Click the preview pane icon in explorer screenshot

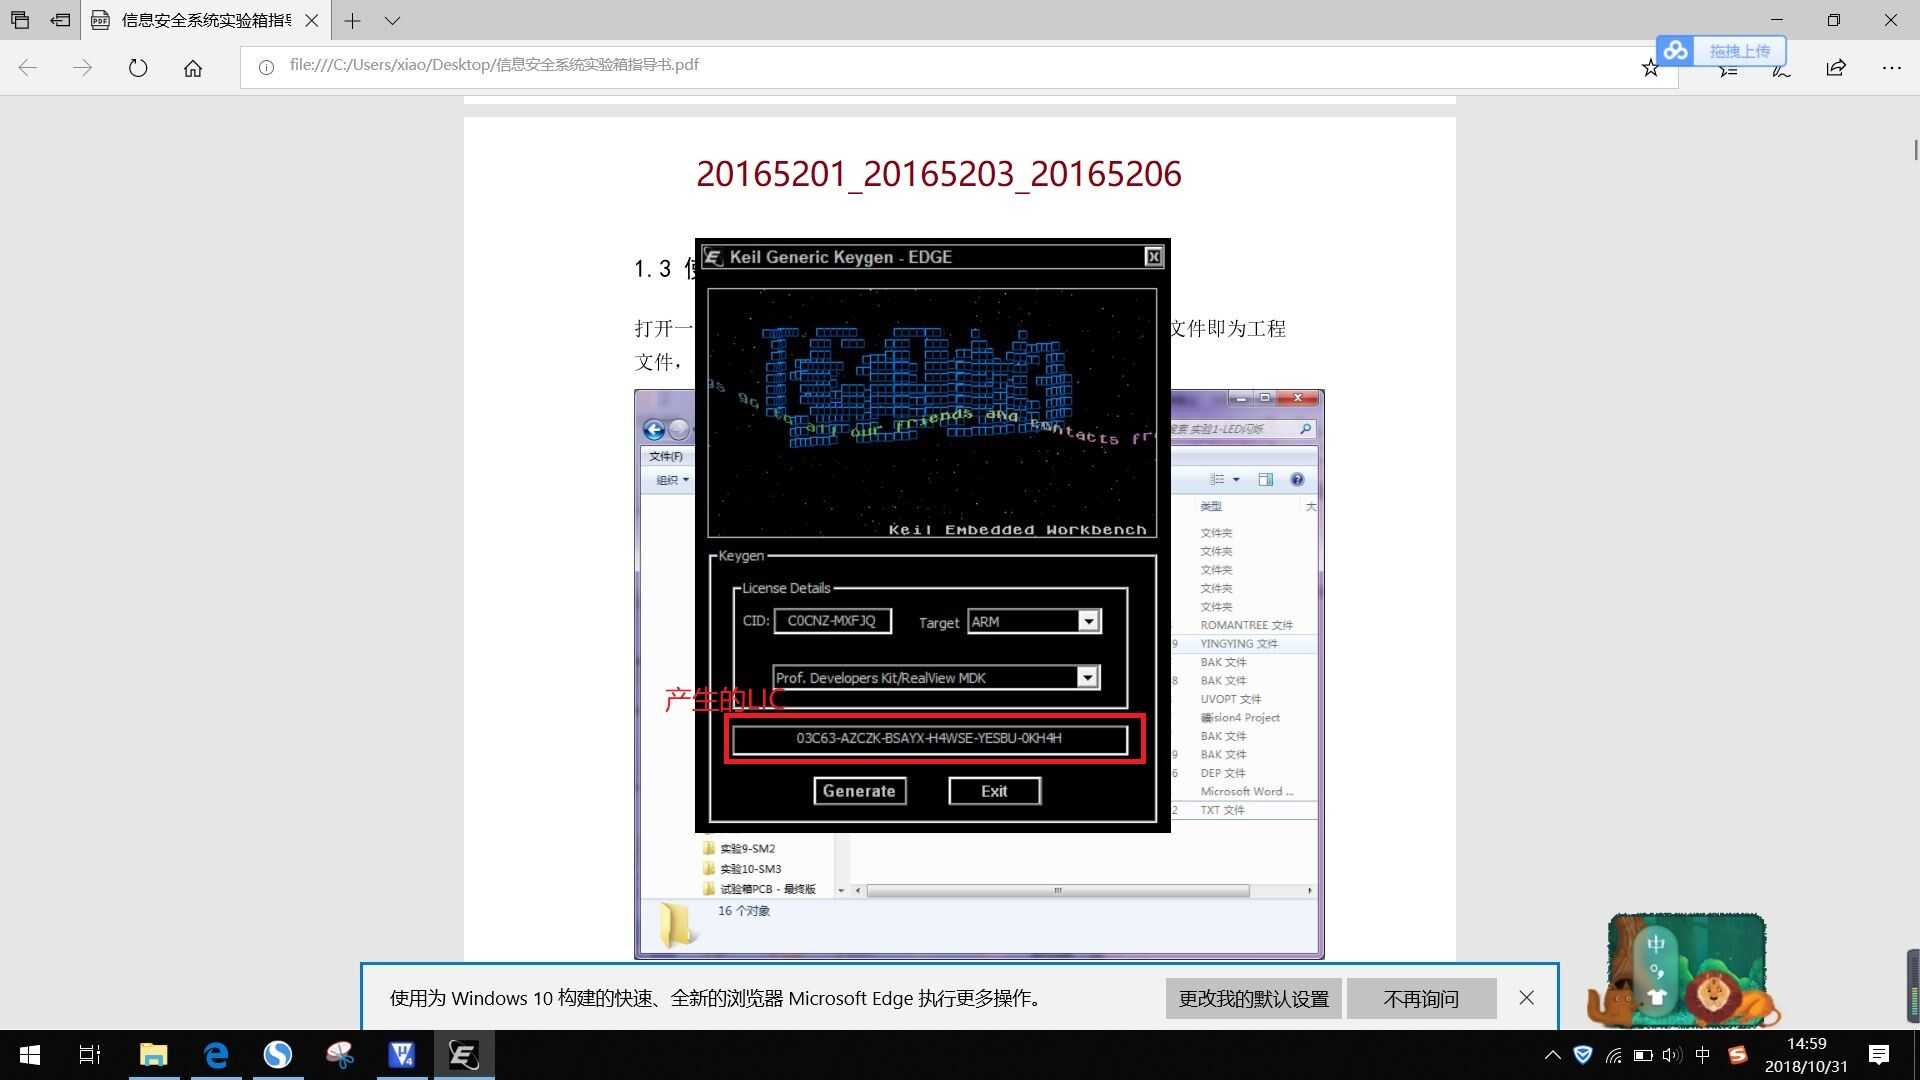point(1265,480)
